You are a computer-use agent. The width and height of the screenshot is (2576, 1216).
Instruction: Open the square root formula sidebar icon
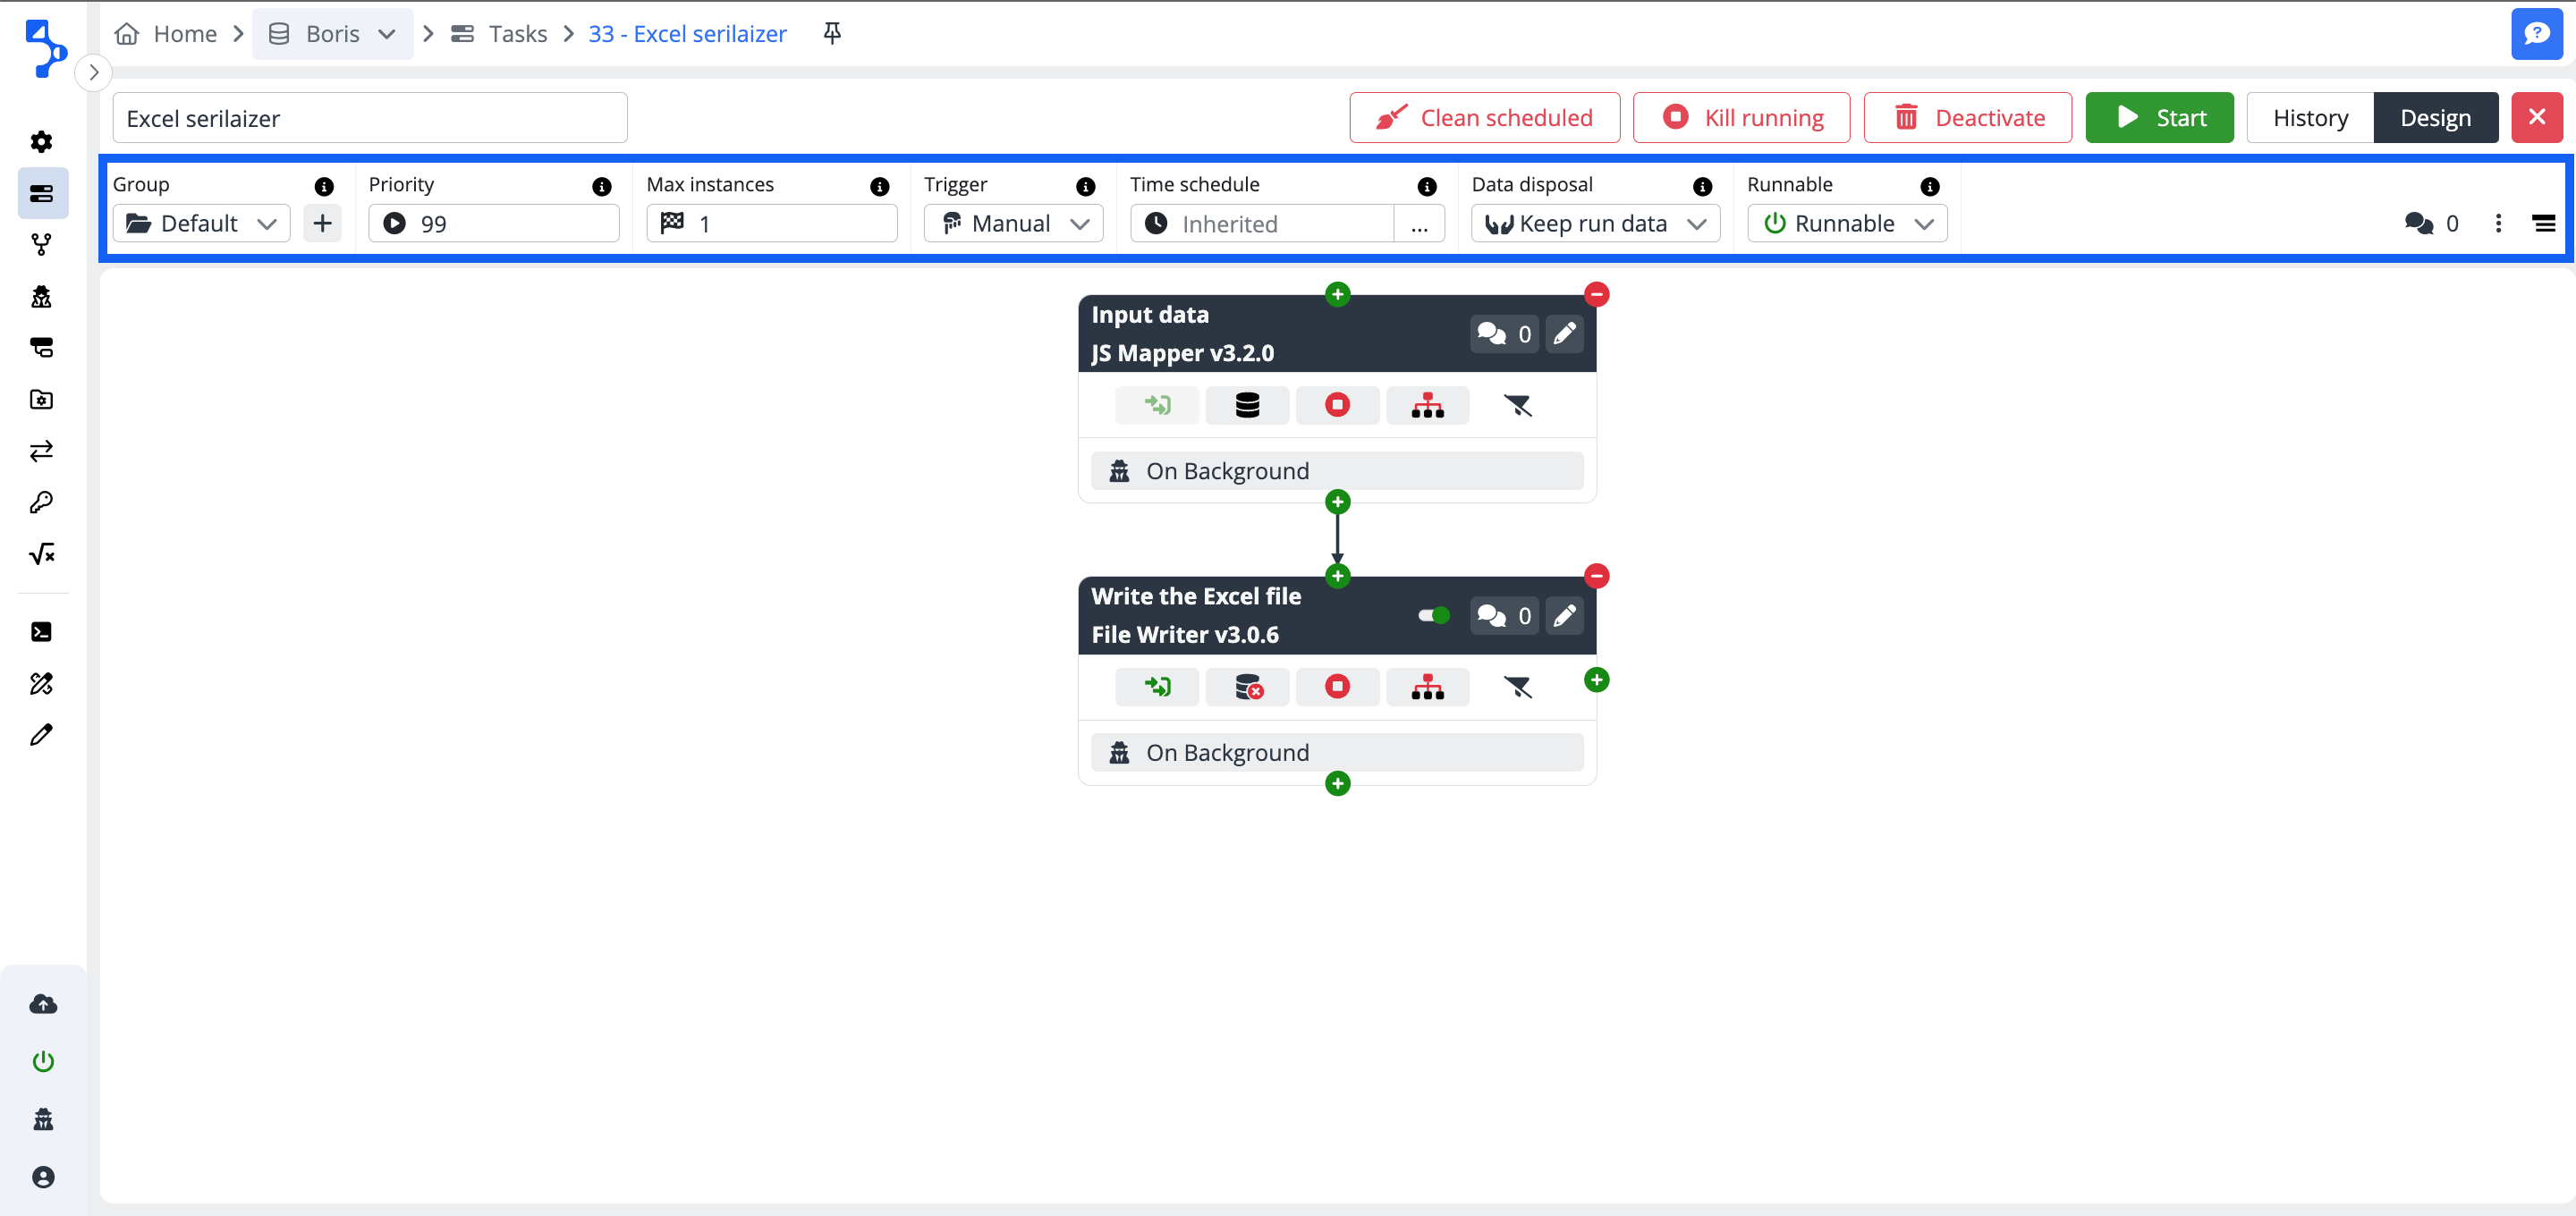42,554
